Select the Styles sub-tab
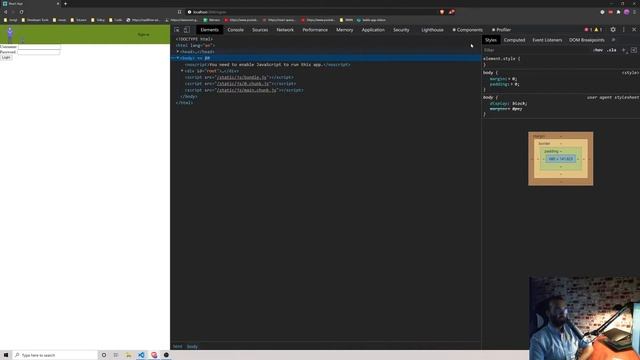 click(491, 40)
